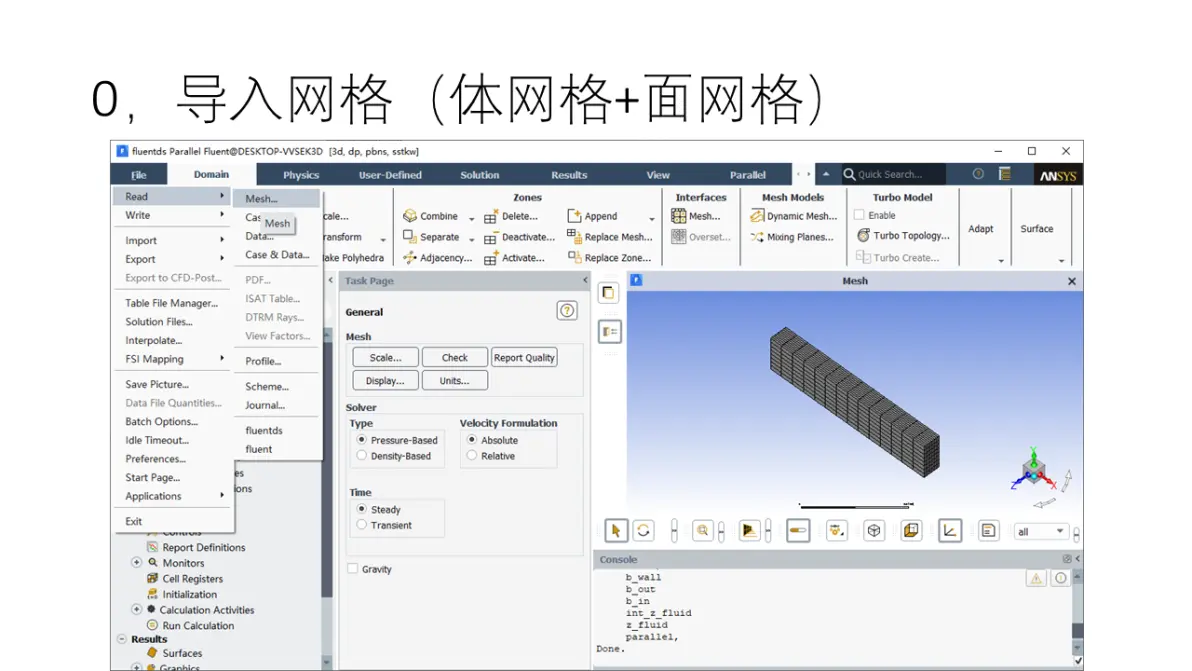
Task: Expand the Monitors tree node
Action: click(136, 562)
